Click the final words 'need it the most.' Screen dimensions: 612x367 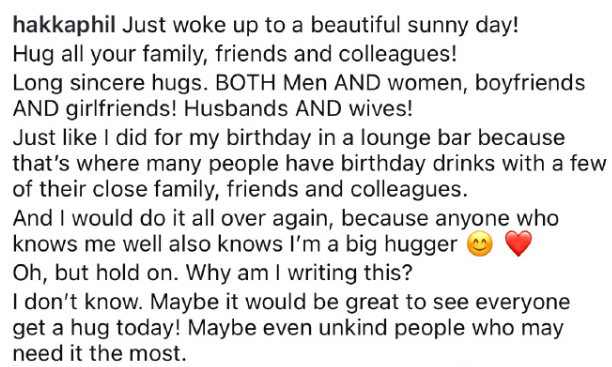[100, 354]
